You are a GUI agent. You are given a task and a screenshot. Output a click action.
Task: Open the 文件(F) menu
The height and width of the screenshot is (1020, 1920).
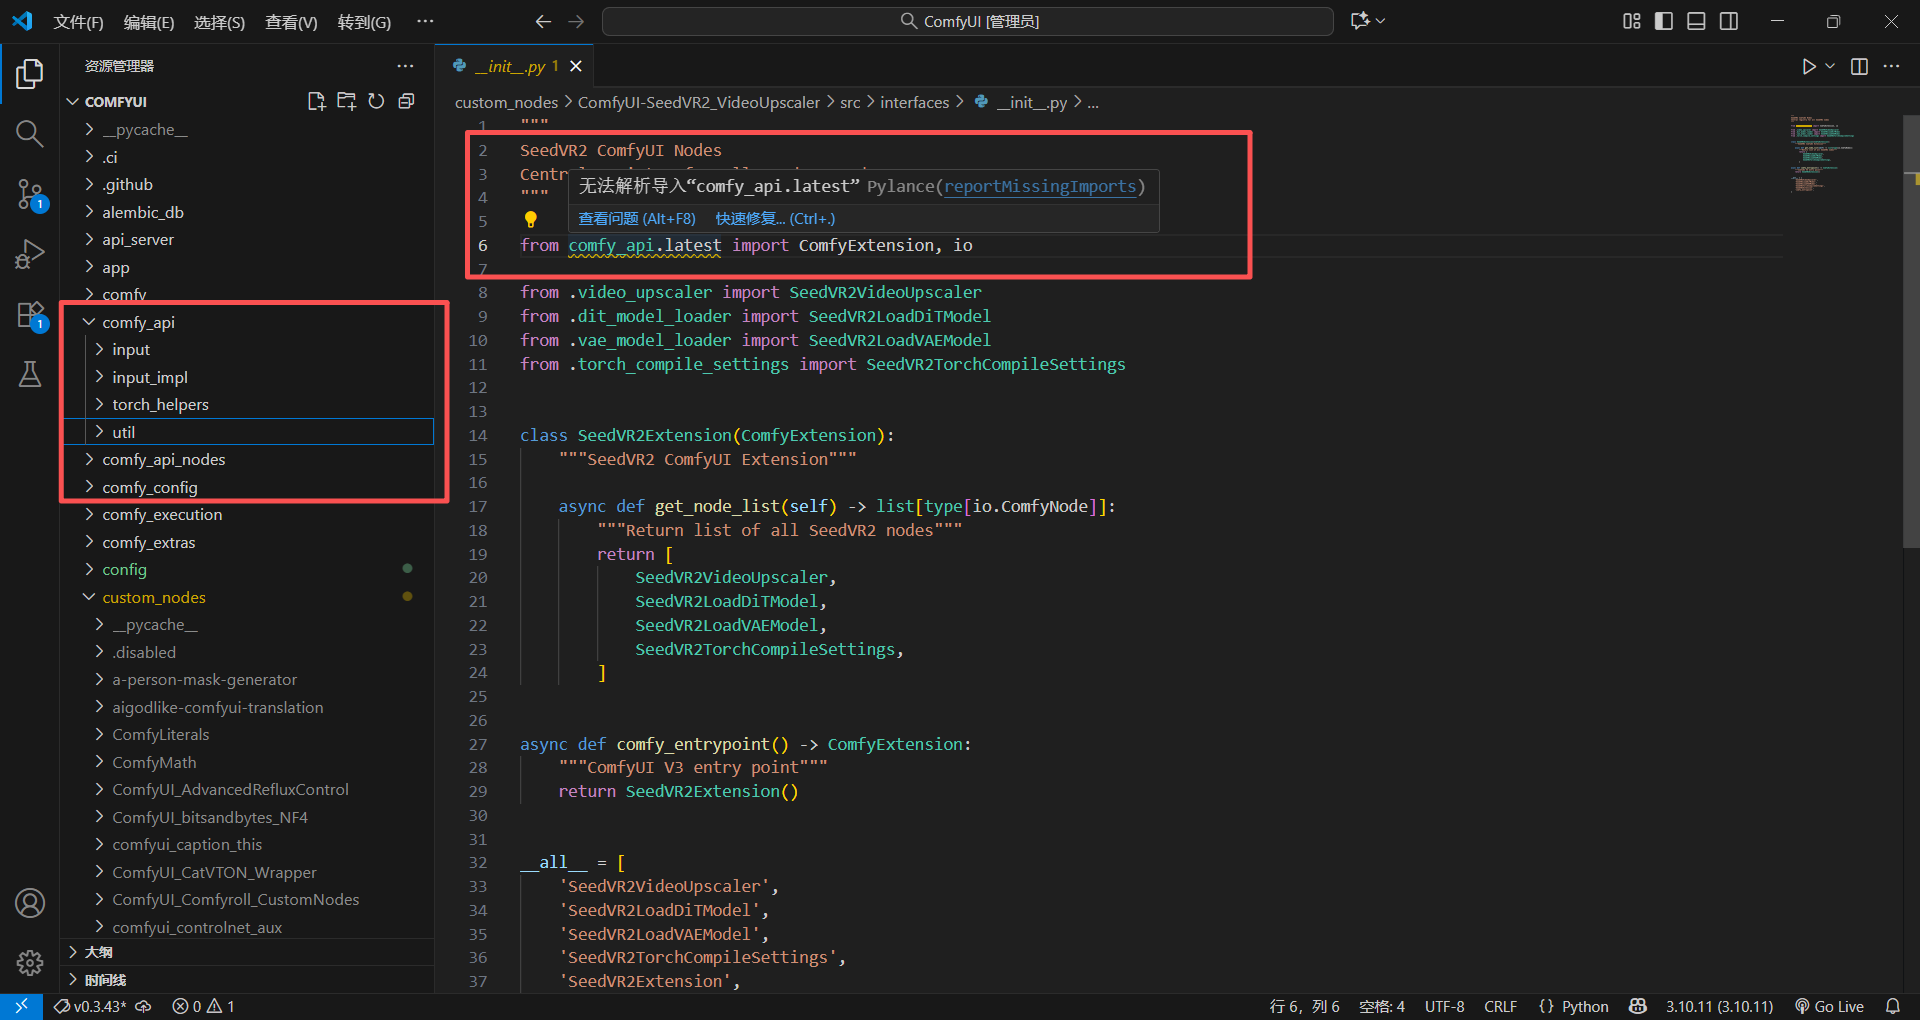pos(78,22)
